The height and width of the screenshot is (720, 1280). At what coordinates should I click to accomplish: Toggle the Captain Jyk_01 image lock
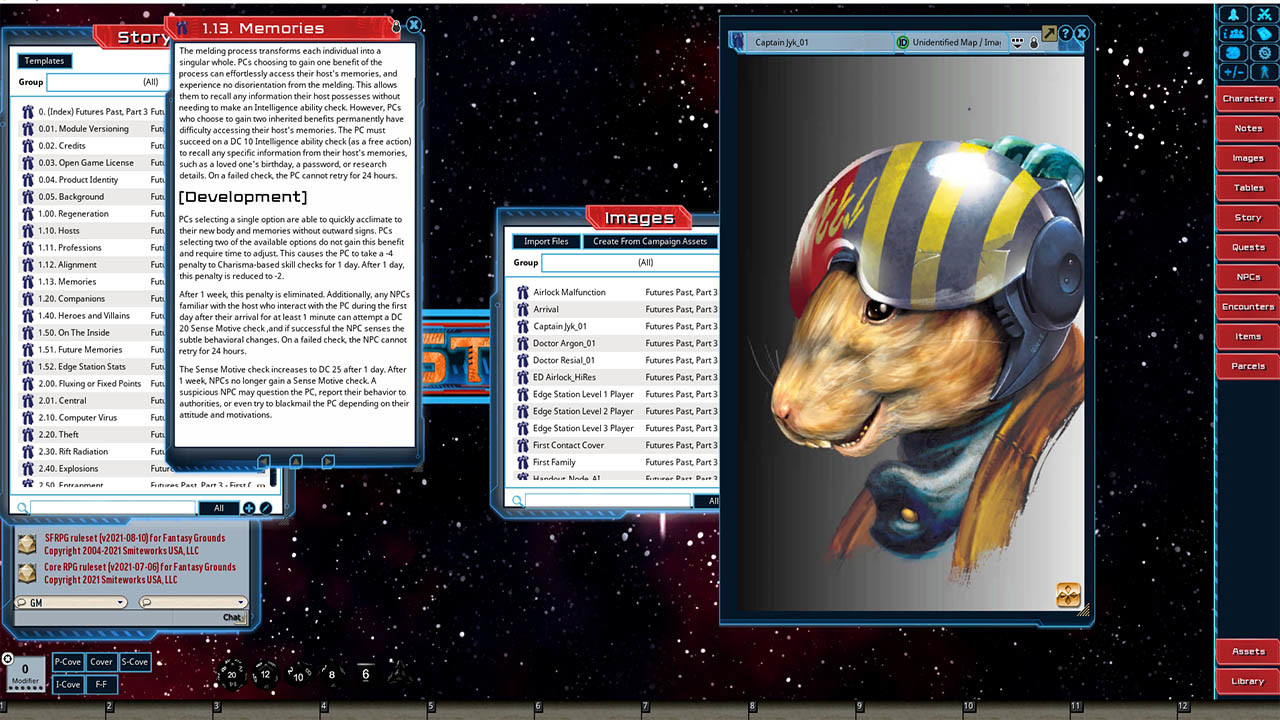pyautogui.click(x=1034, y=43)
